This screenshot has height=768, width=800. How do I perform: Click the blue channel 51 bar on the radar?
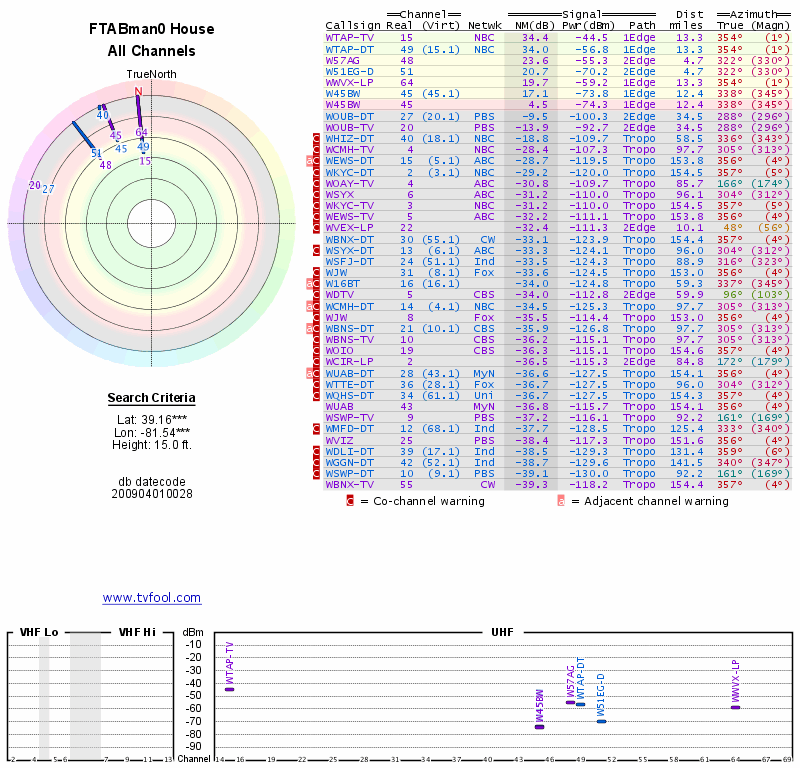(x=83, y=135)
